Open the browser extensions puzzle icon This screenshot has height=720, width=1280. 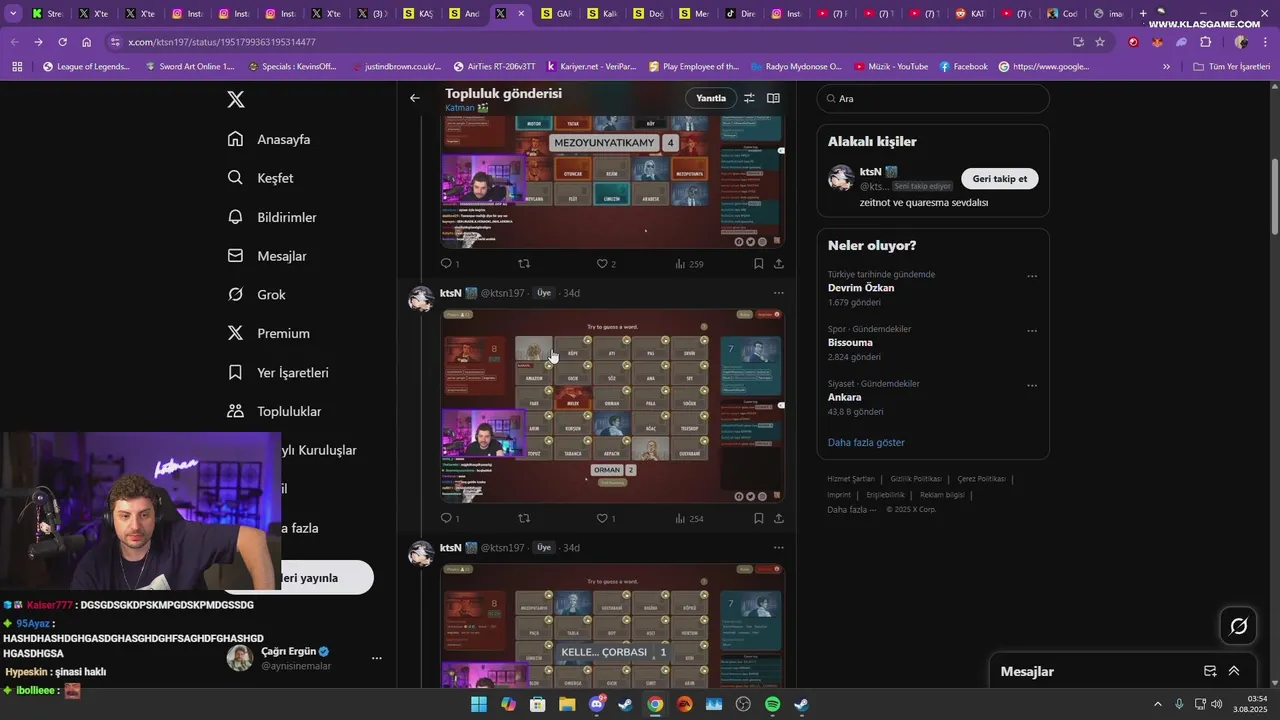click(1205, 42)
